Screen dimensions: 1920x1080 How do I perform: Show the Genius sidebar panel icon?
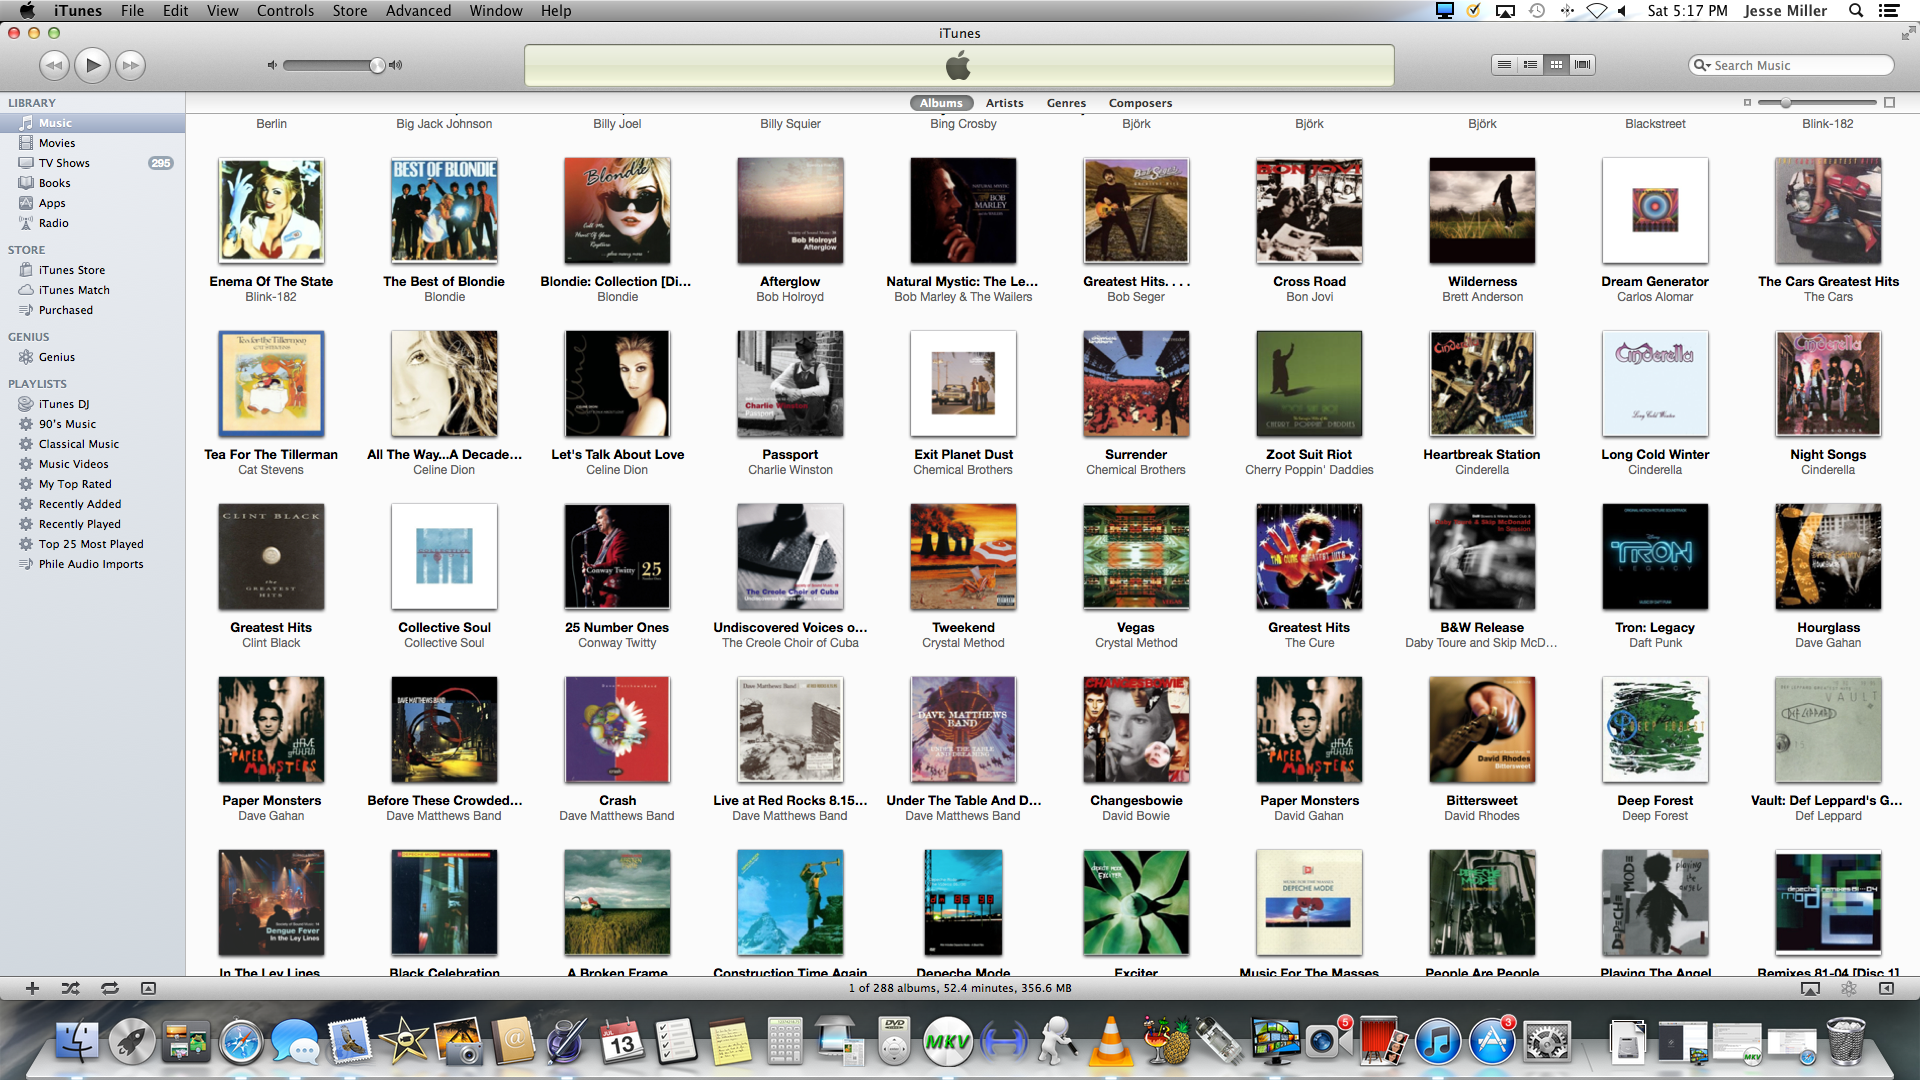(1886, 988)
